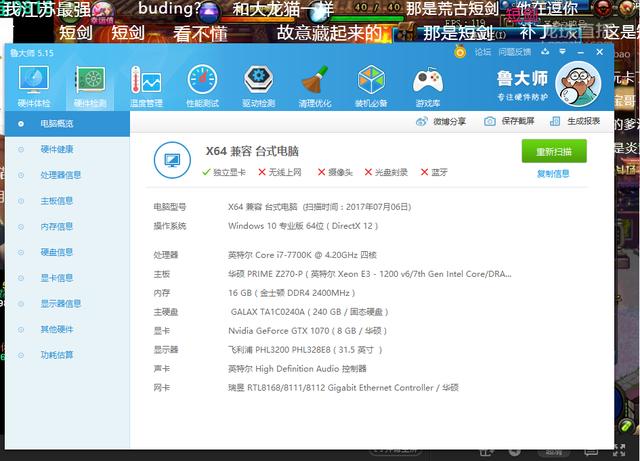Click Nvidia GeForce GTX 1070 value
Screen dimensions: 640x461
[307, 331]
